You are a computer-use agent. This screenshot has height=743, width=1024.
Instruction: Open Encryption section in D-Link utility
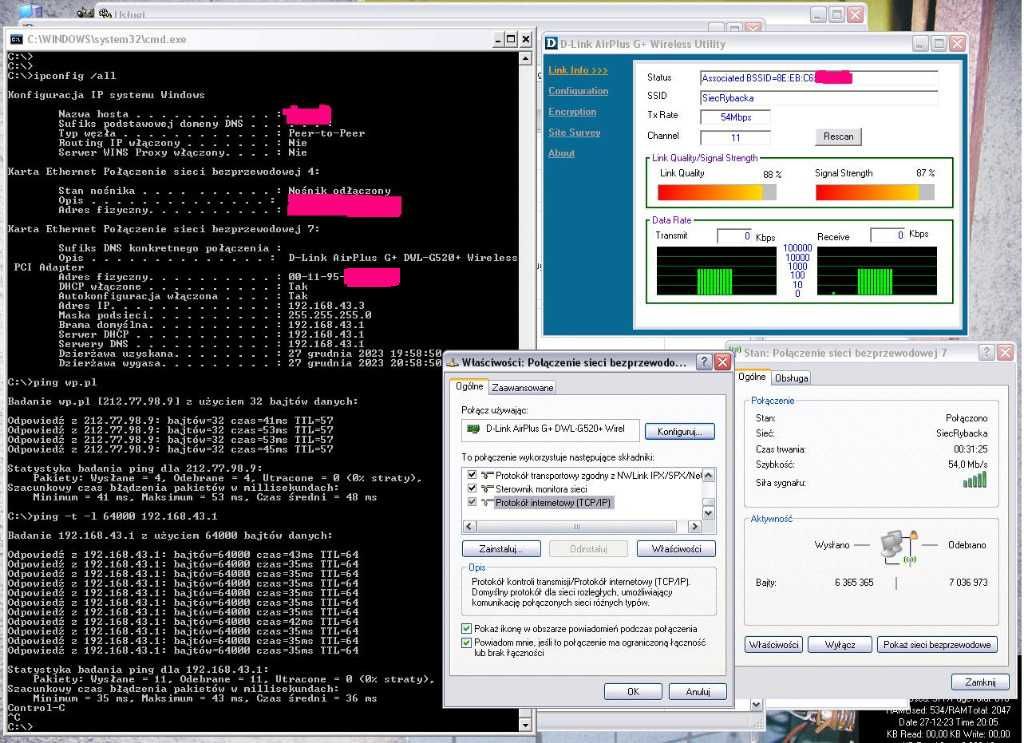pyautogui.click(x=572, y=112)
